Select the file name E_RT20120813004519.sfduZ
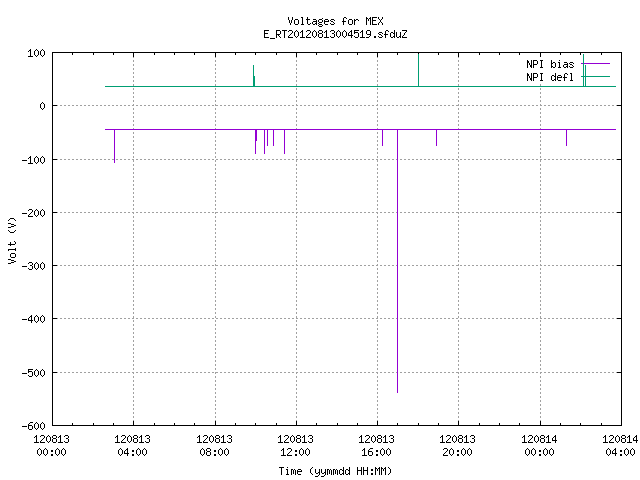The image size is (640, 480). click(x=335, y=34)
